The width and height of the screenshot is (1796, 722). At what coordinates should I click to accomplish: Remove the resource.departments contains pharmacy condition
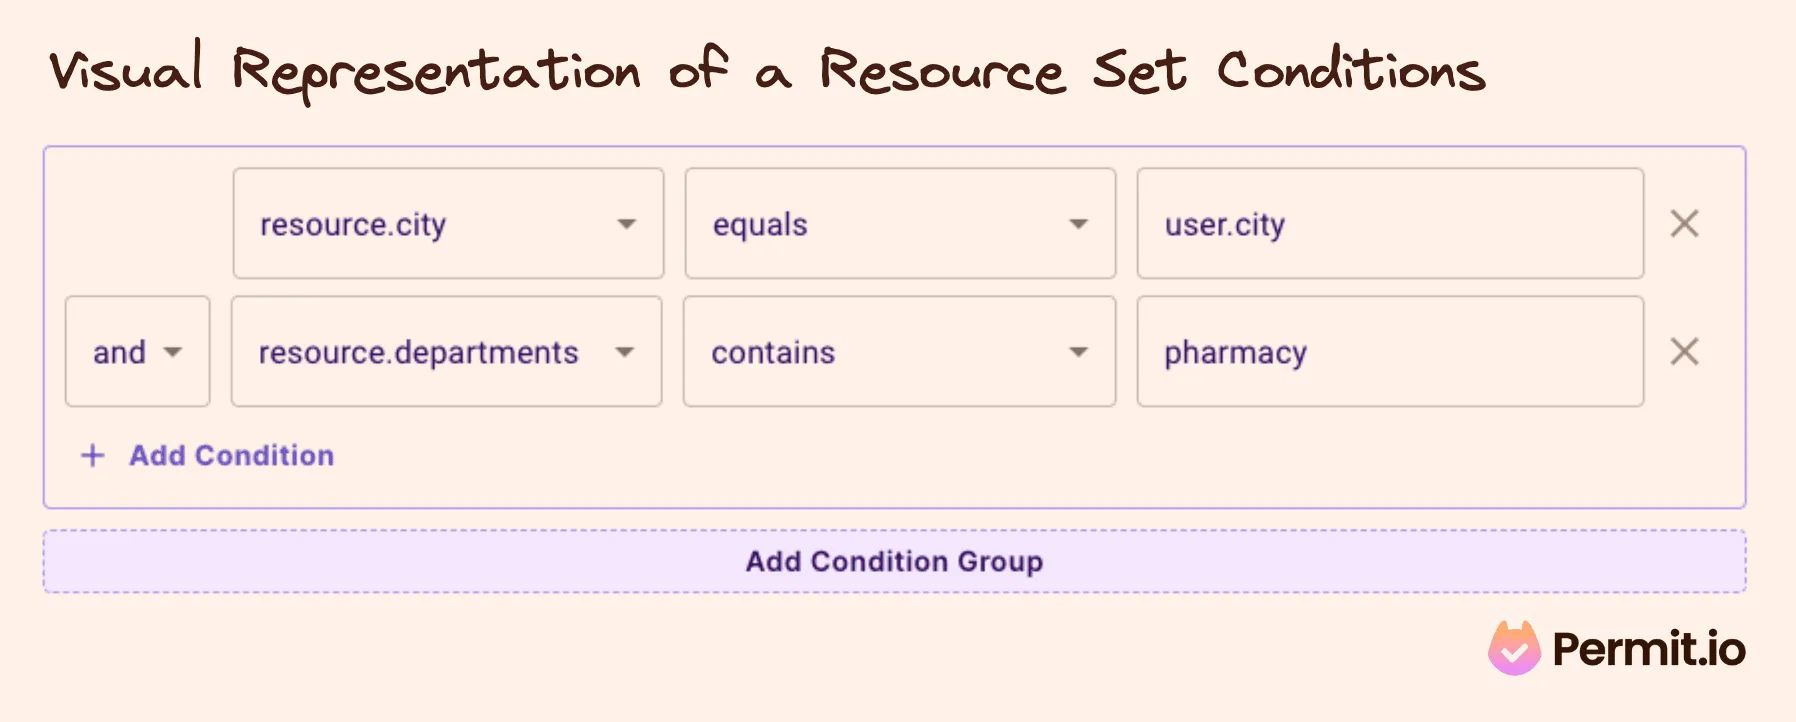point(1685,352)
